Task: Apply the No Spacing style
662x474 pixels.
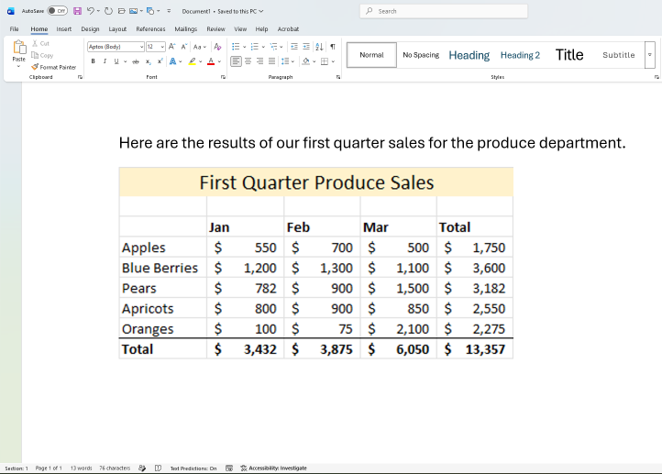Action: pyautogui.click(x=421, y=55)
